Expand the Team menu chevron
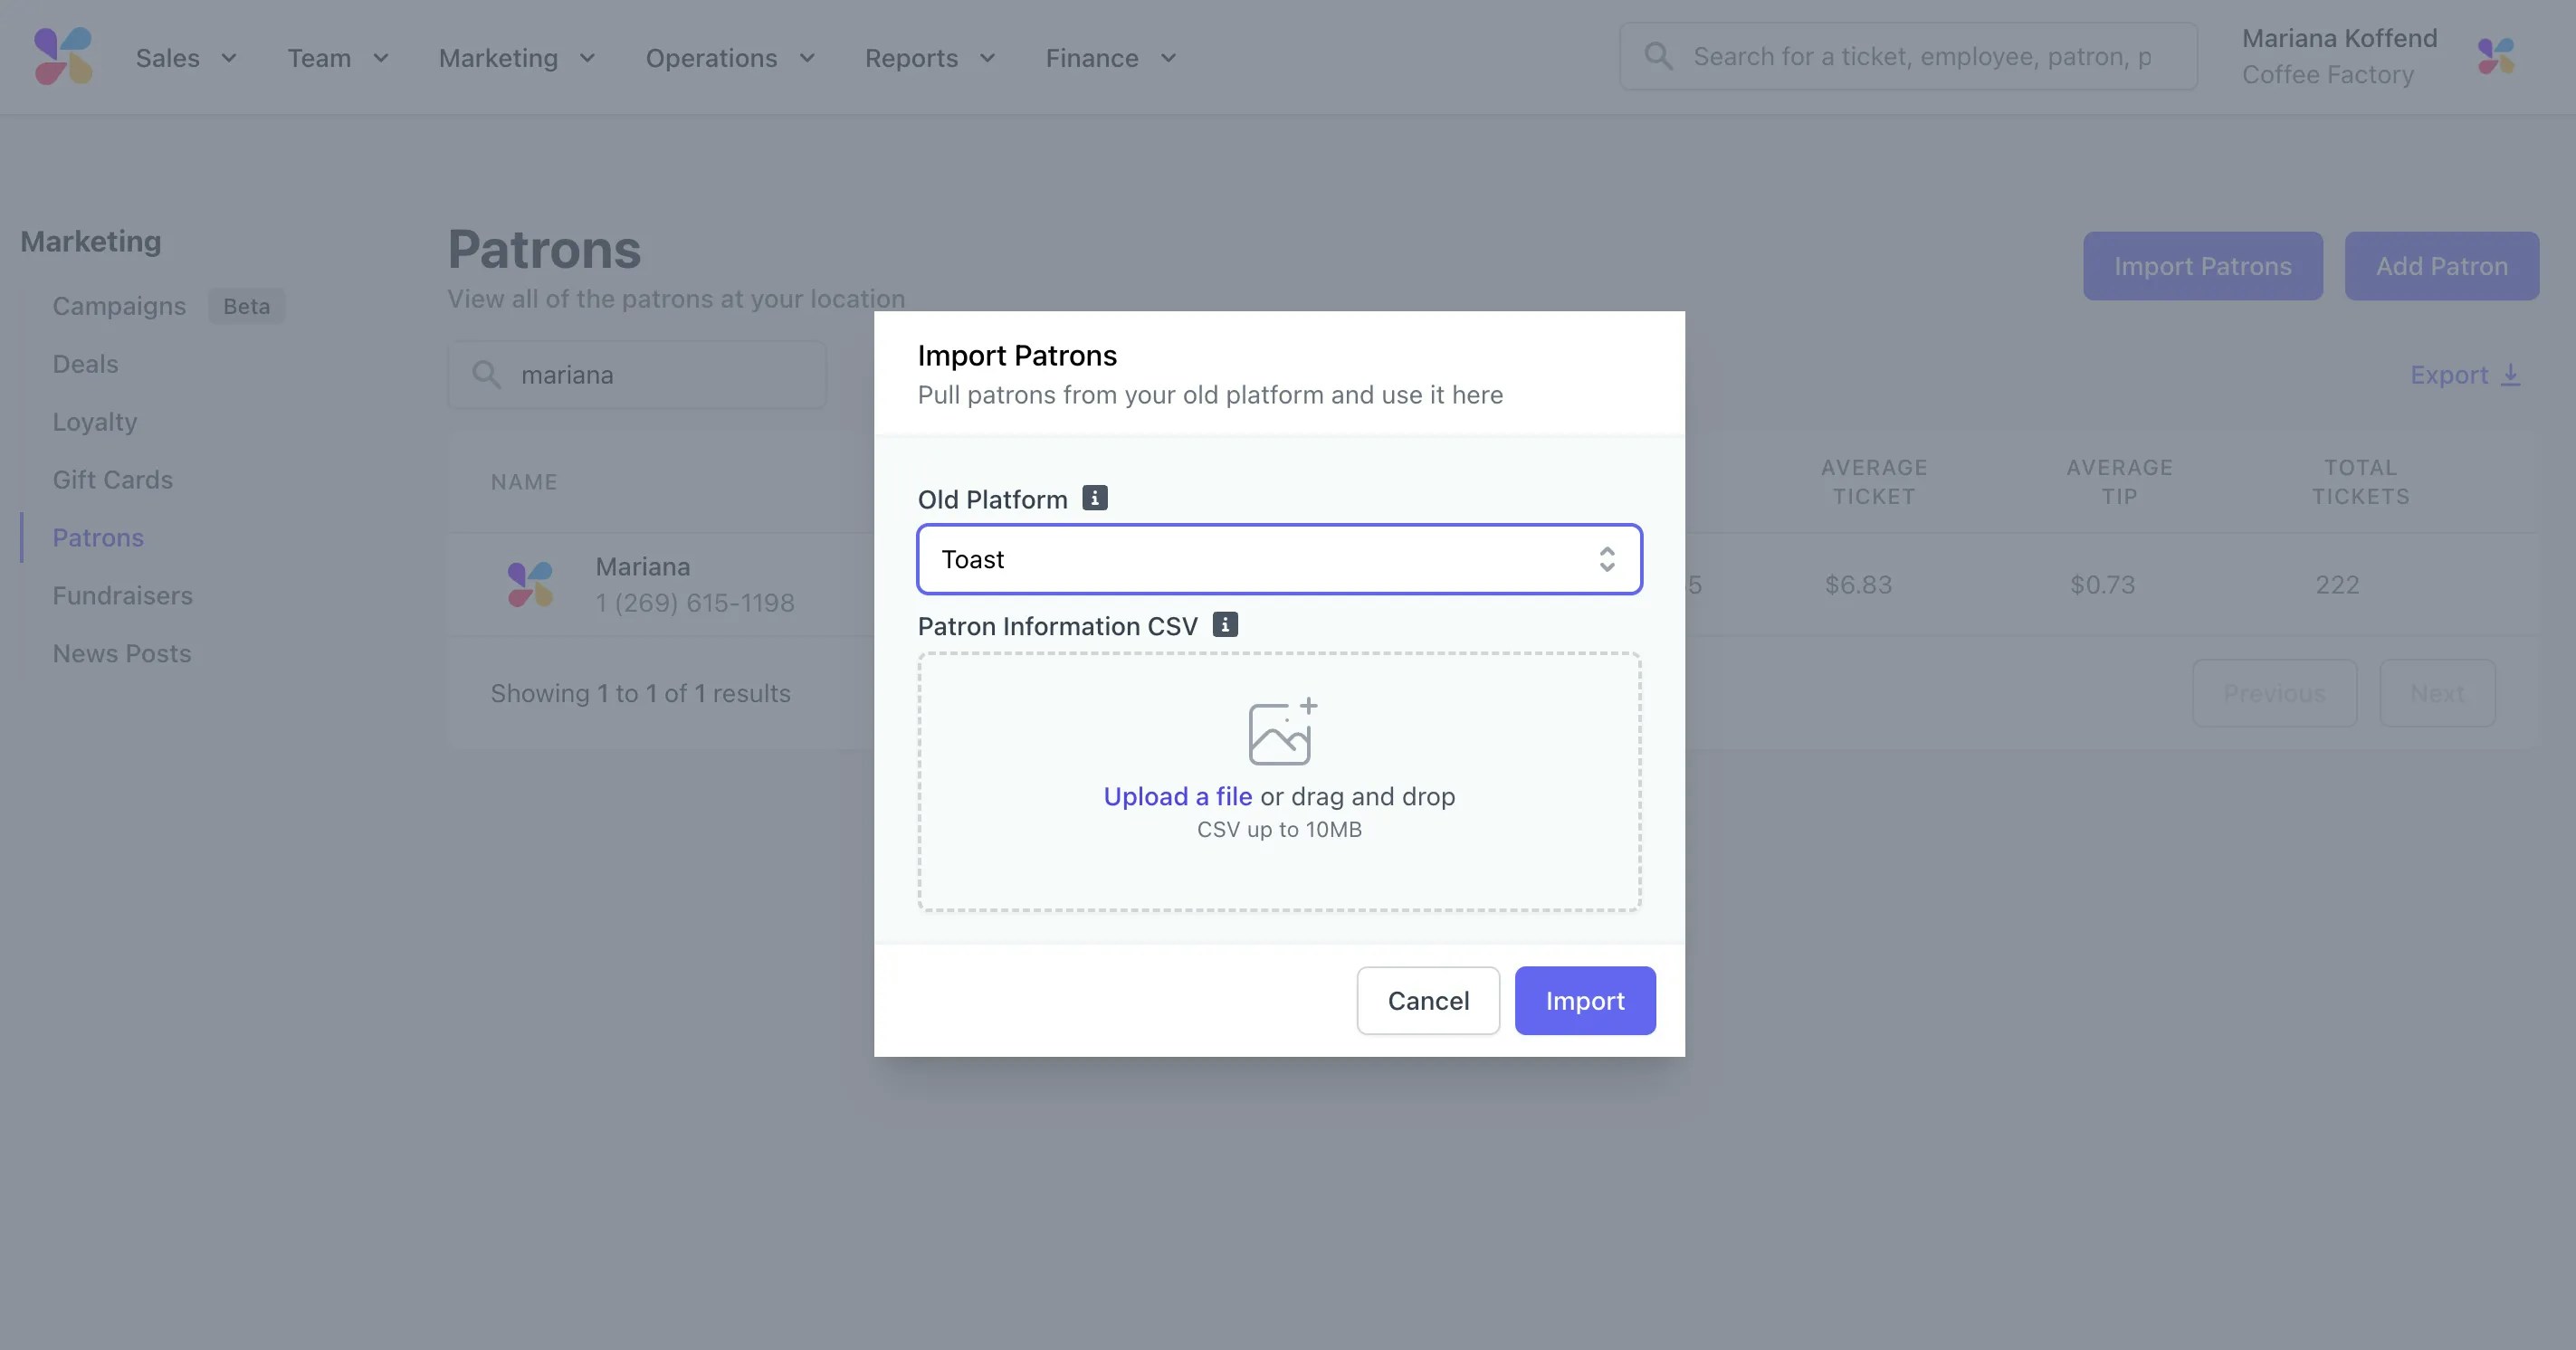This screenshot has width=2576, height=1350. coord(381,58)
